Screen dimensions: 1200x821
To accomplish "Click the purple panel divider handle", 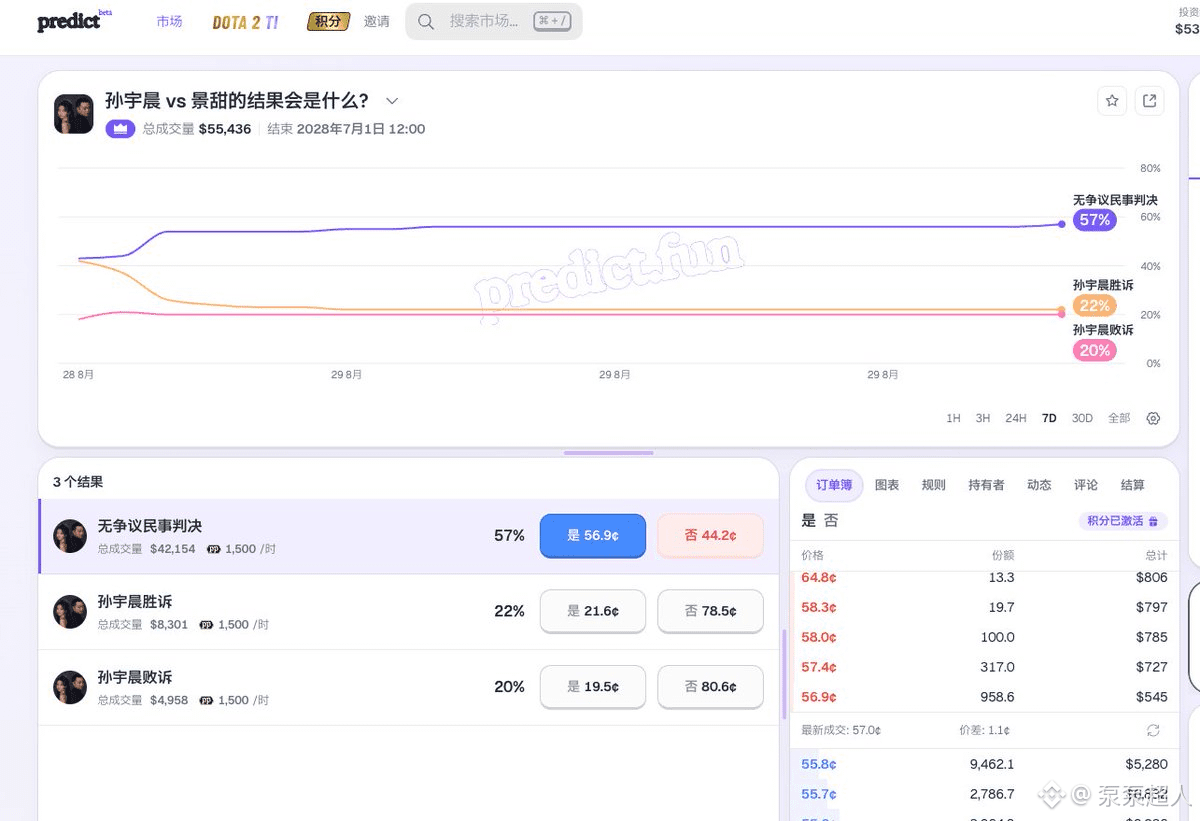I will tap(608, 453).
